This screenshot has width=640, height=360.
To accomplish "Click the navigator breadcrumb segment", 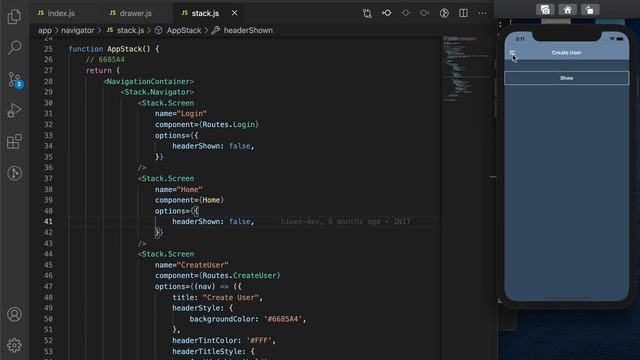I will tap(78, 30).
